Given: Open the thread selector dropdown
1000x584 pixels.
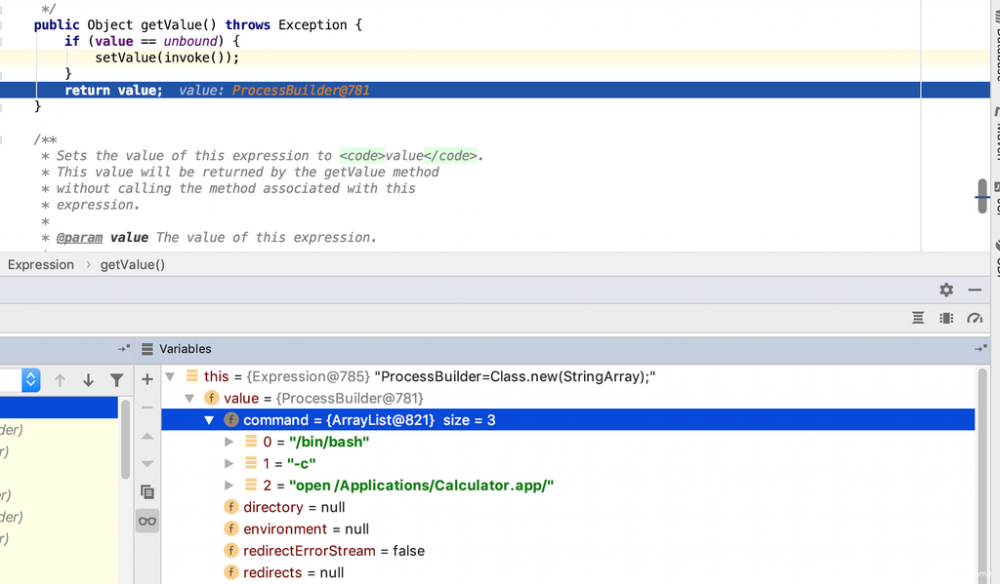Looking at the screenshot, I should 30,380.
